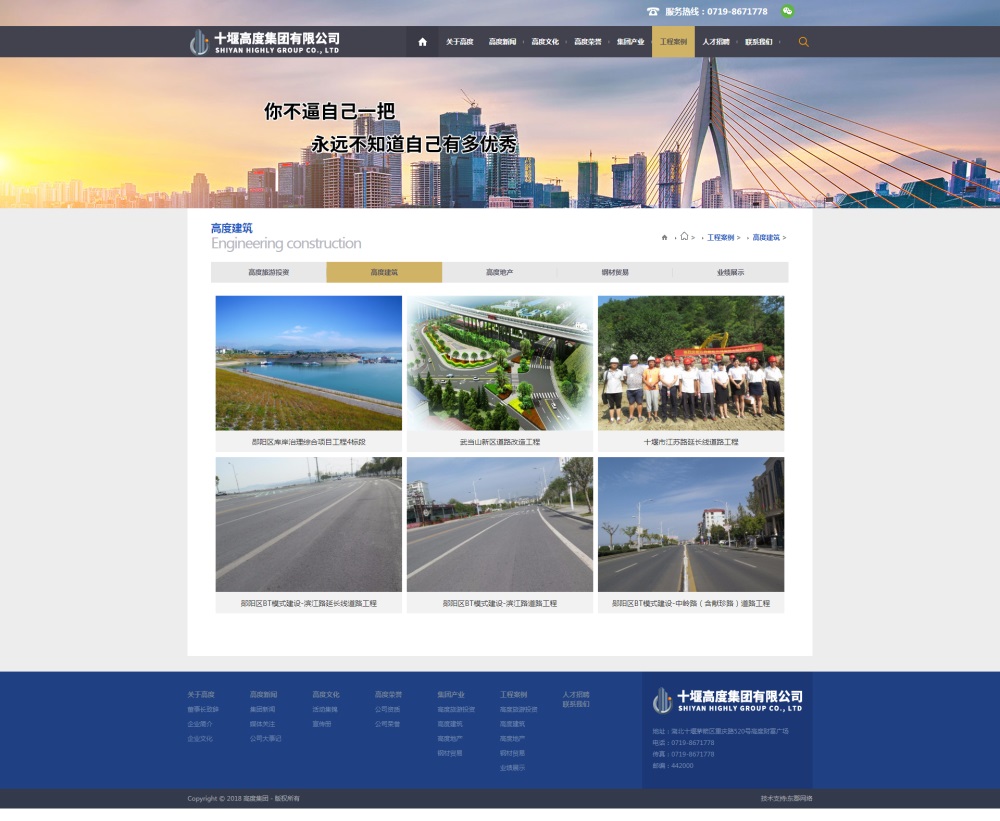
Task: Open the search magnifier icon
Action: pos(804,42)
